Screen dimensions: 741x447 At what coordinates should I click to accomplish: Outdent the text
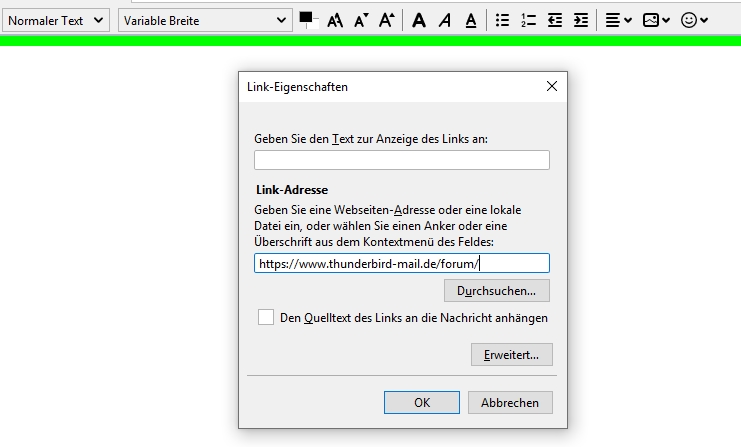pos(555,20)
